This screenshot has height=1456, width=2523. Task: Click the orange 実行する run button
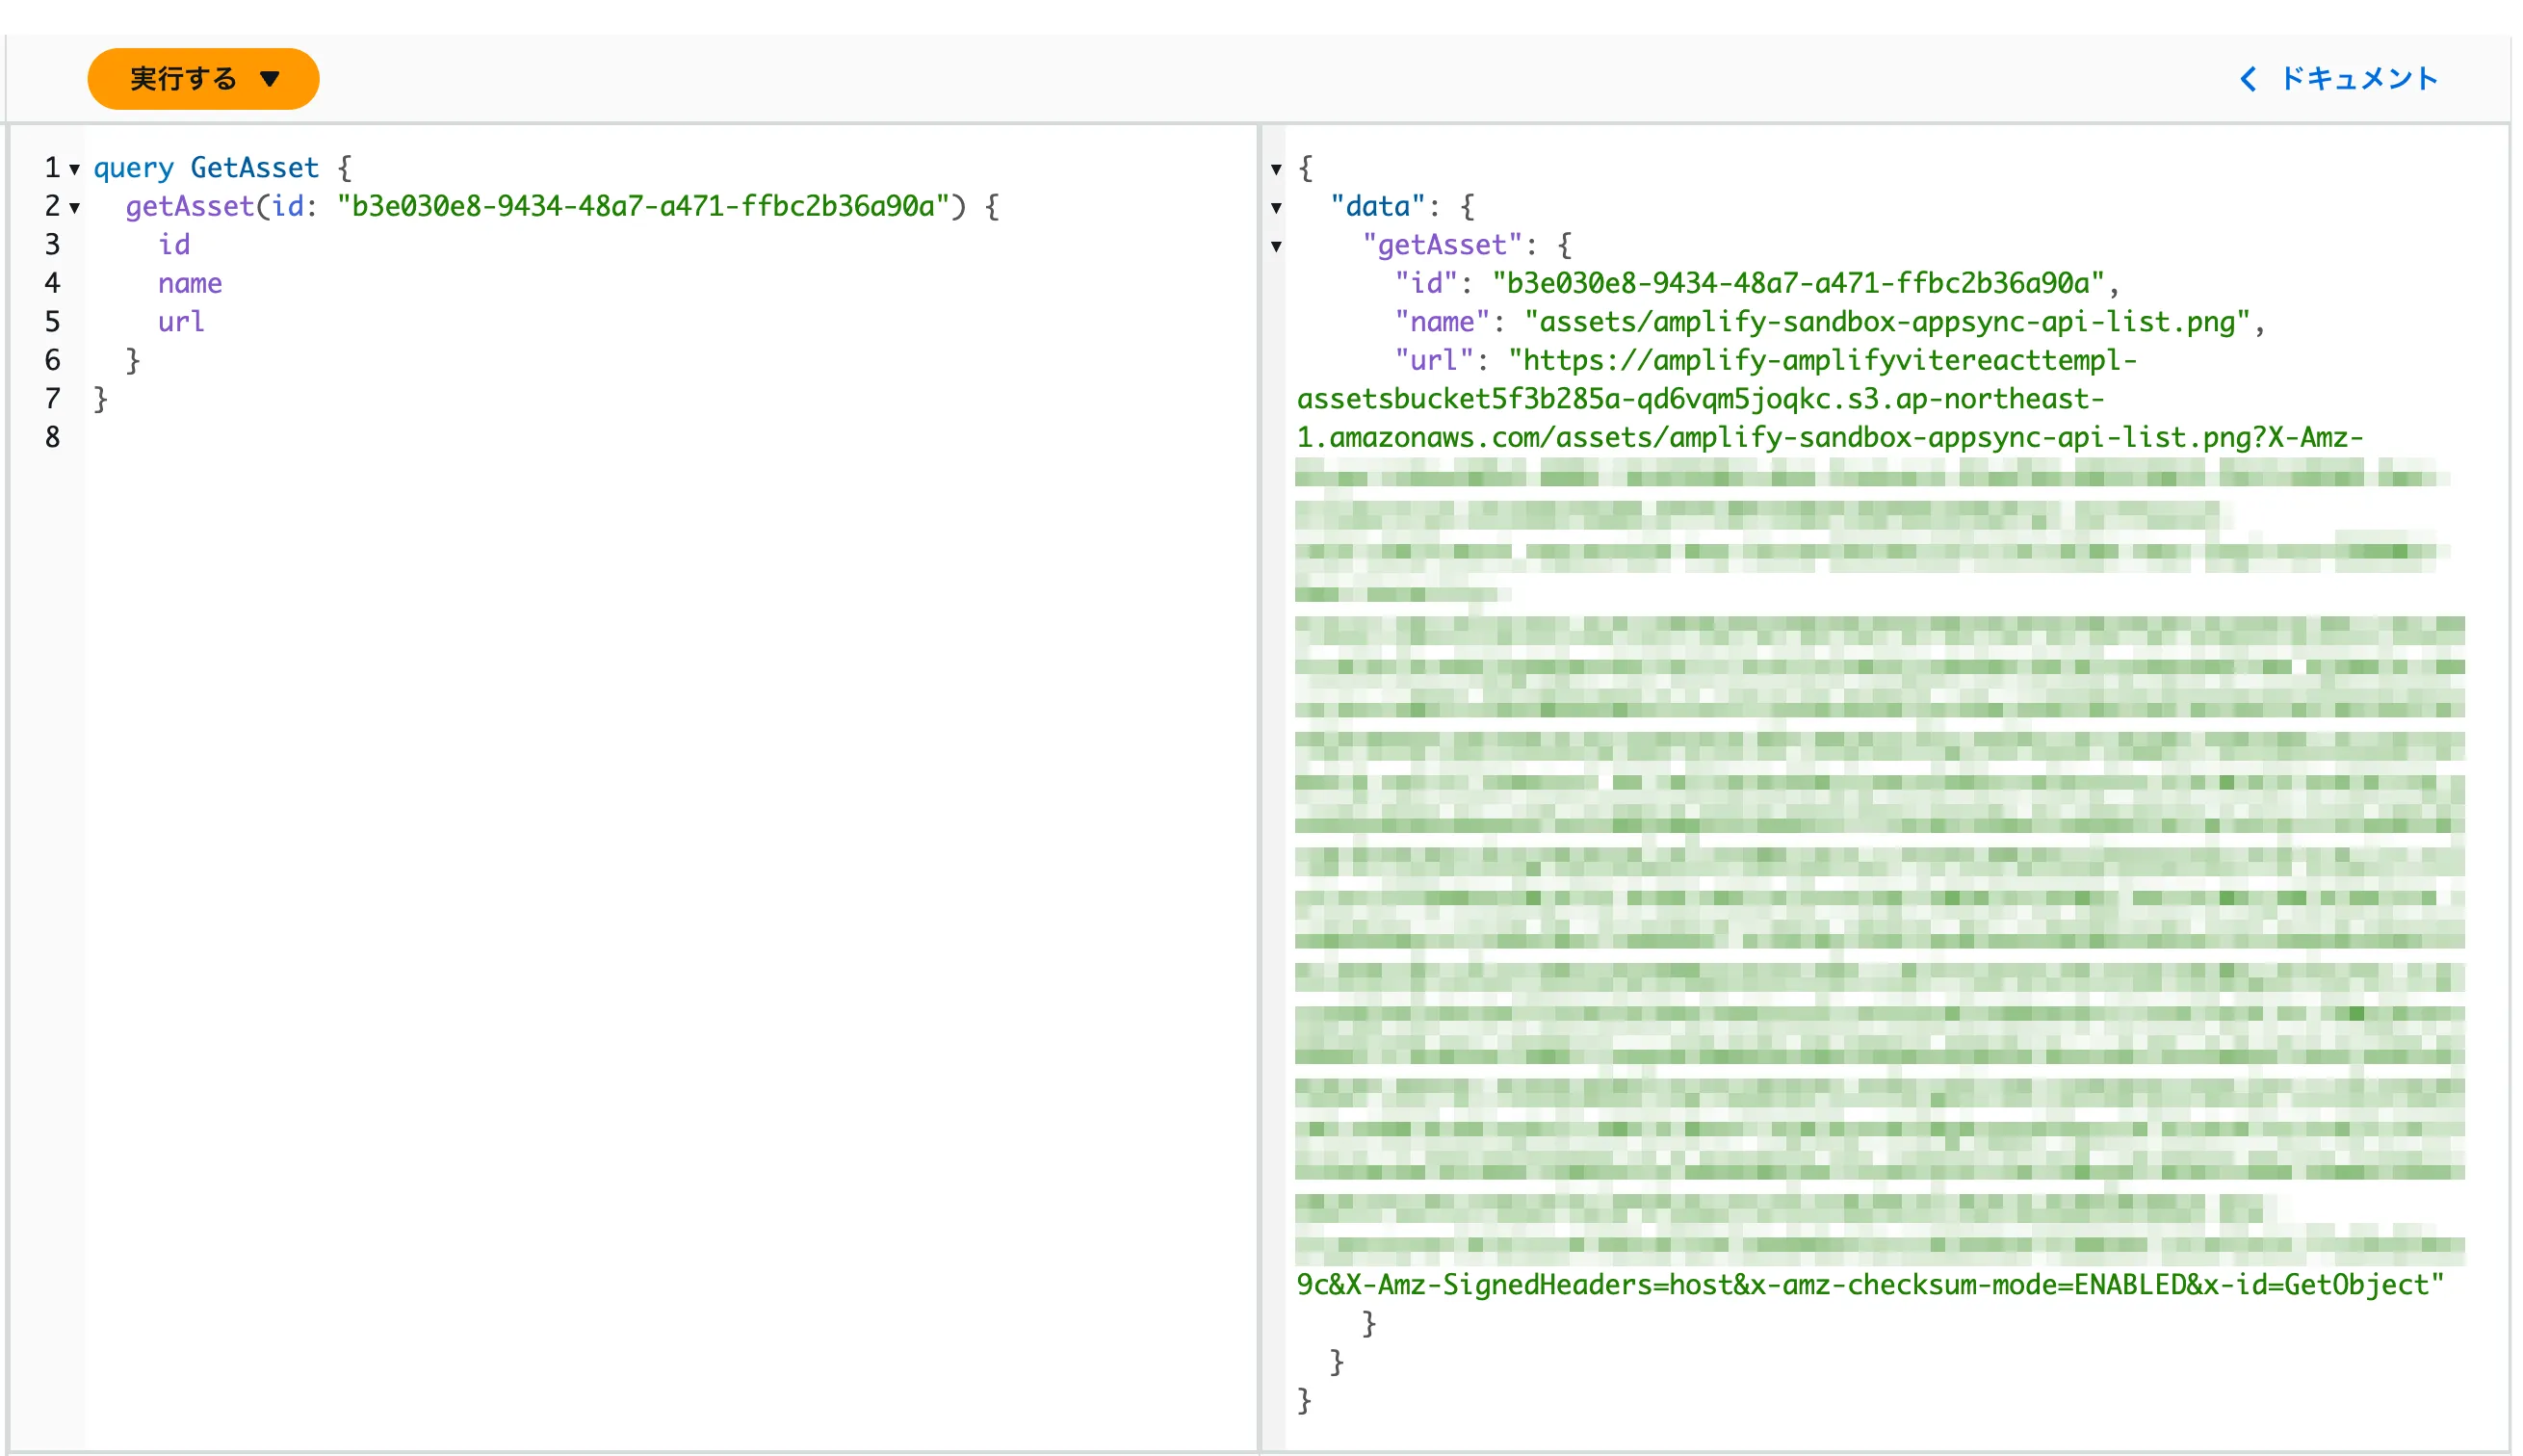[183, 79]
